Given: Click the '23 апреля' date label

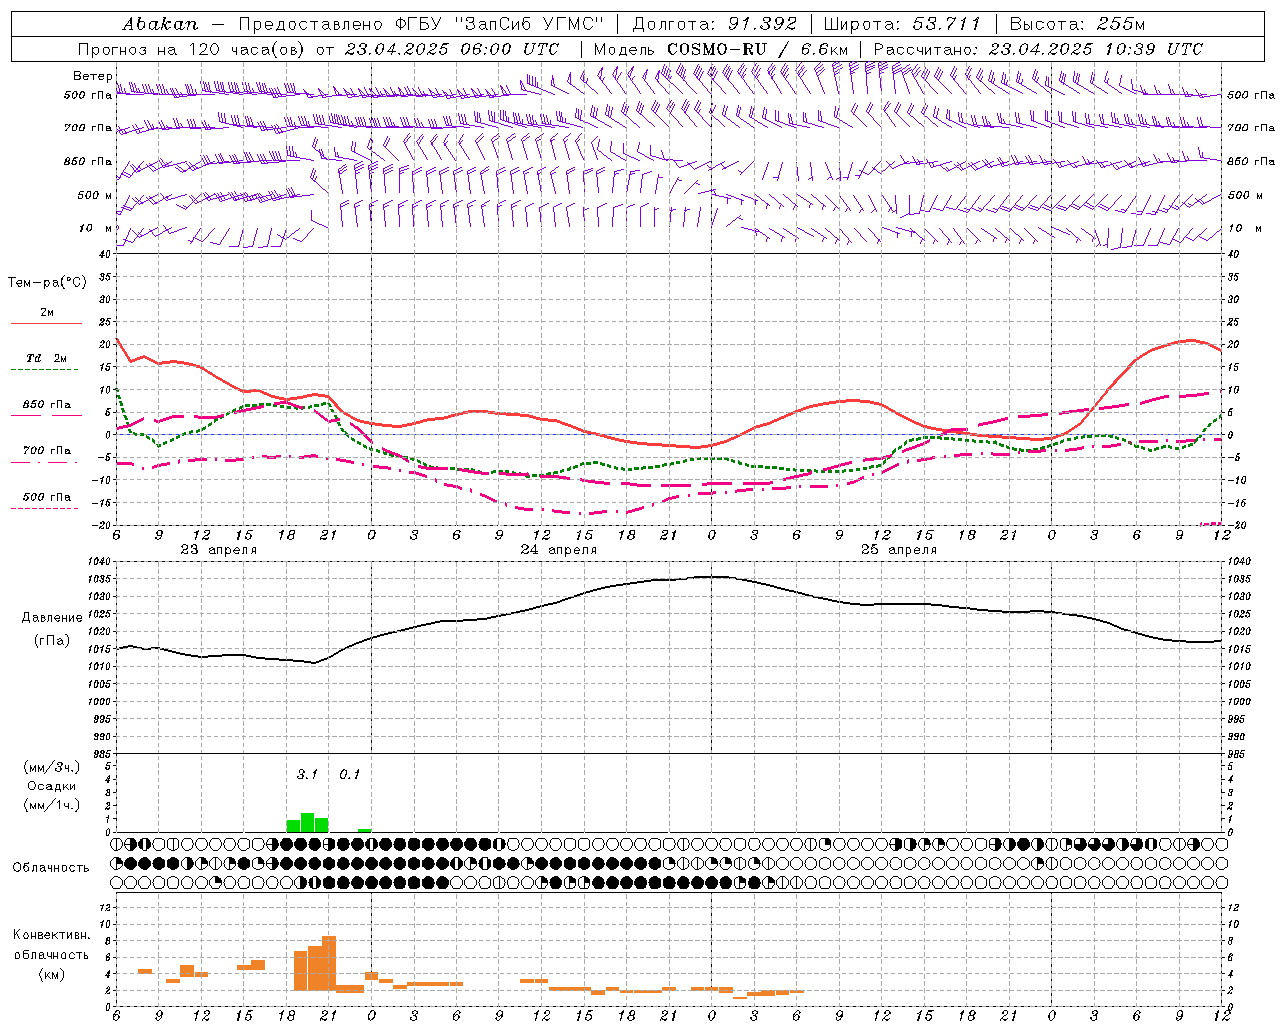Looking at the screenshot, I should (x=218, y=550).
